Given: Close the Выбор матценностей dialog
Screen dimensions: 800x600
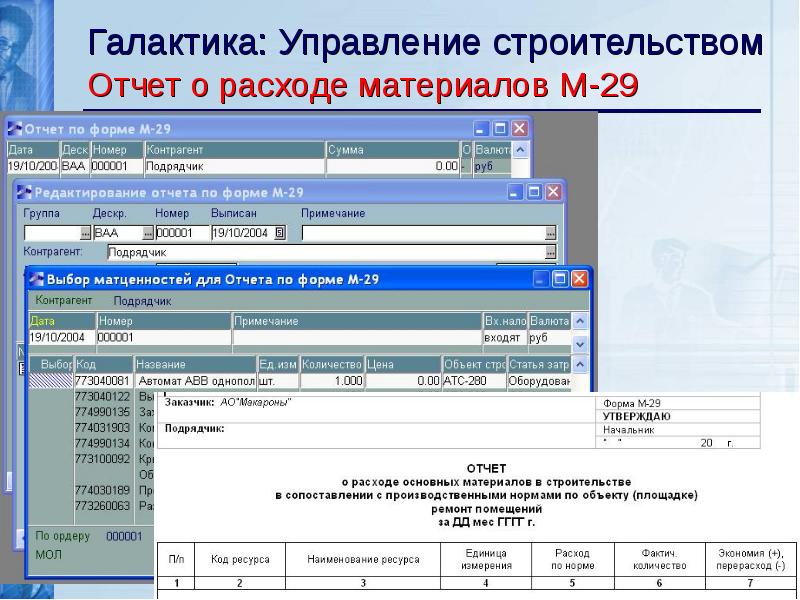Looking at the screenshot, I should (x=579, y=279).
